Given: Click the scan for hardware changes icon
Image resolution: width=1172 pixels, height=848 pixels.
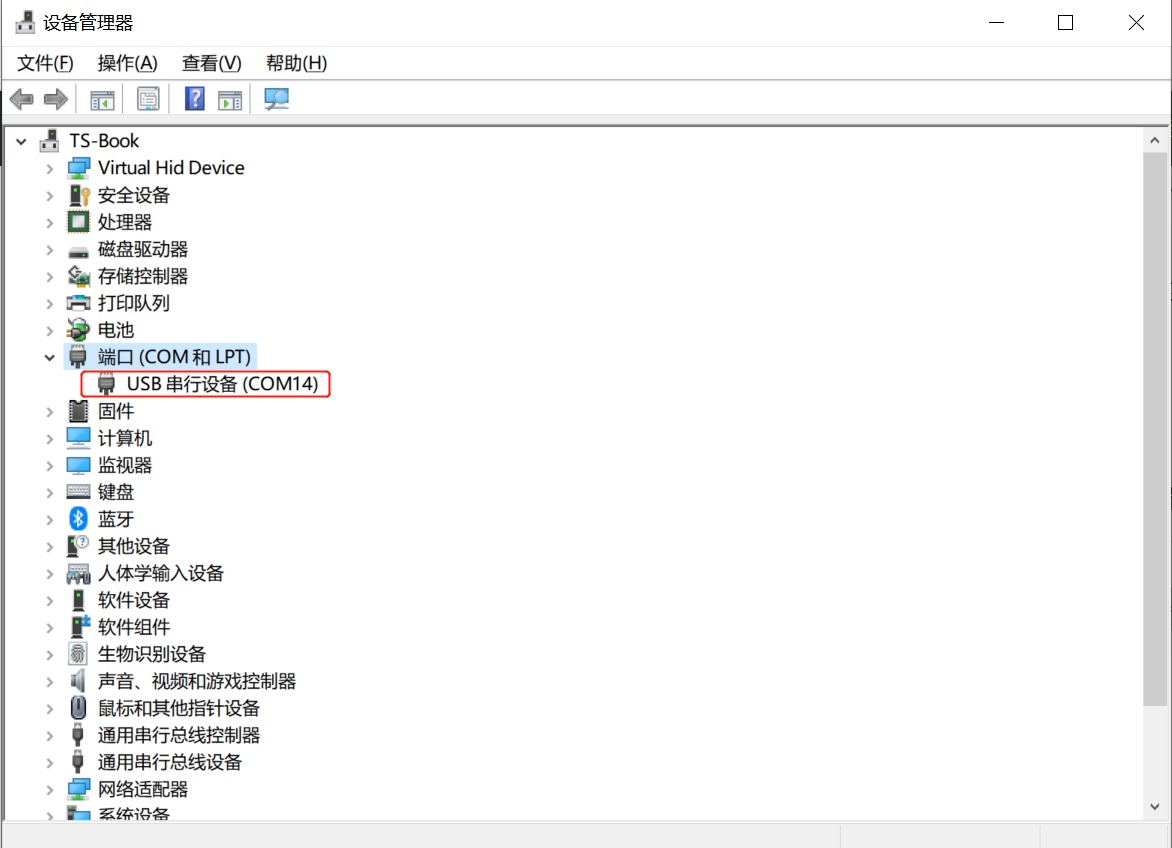Looking at the screenshot, I should [x=276, y=100].
